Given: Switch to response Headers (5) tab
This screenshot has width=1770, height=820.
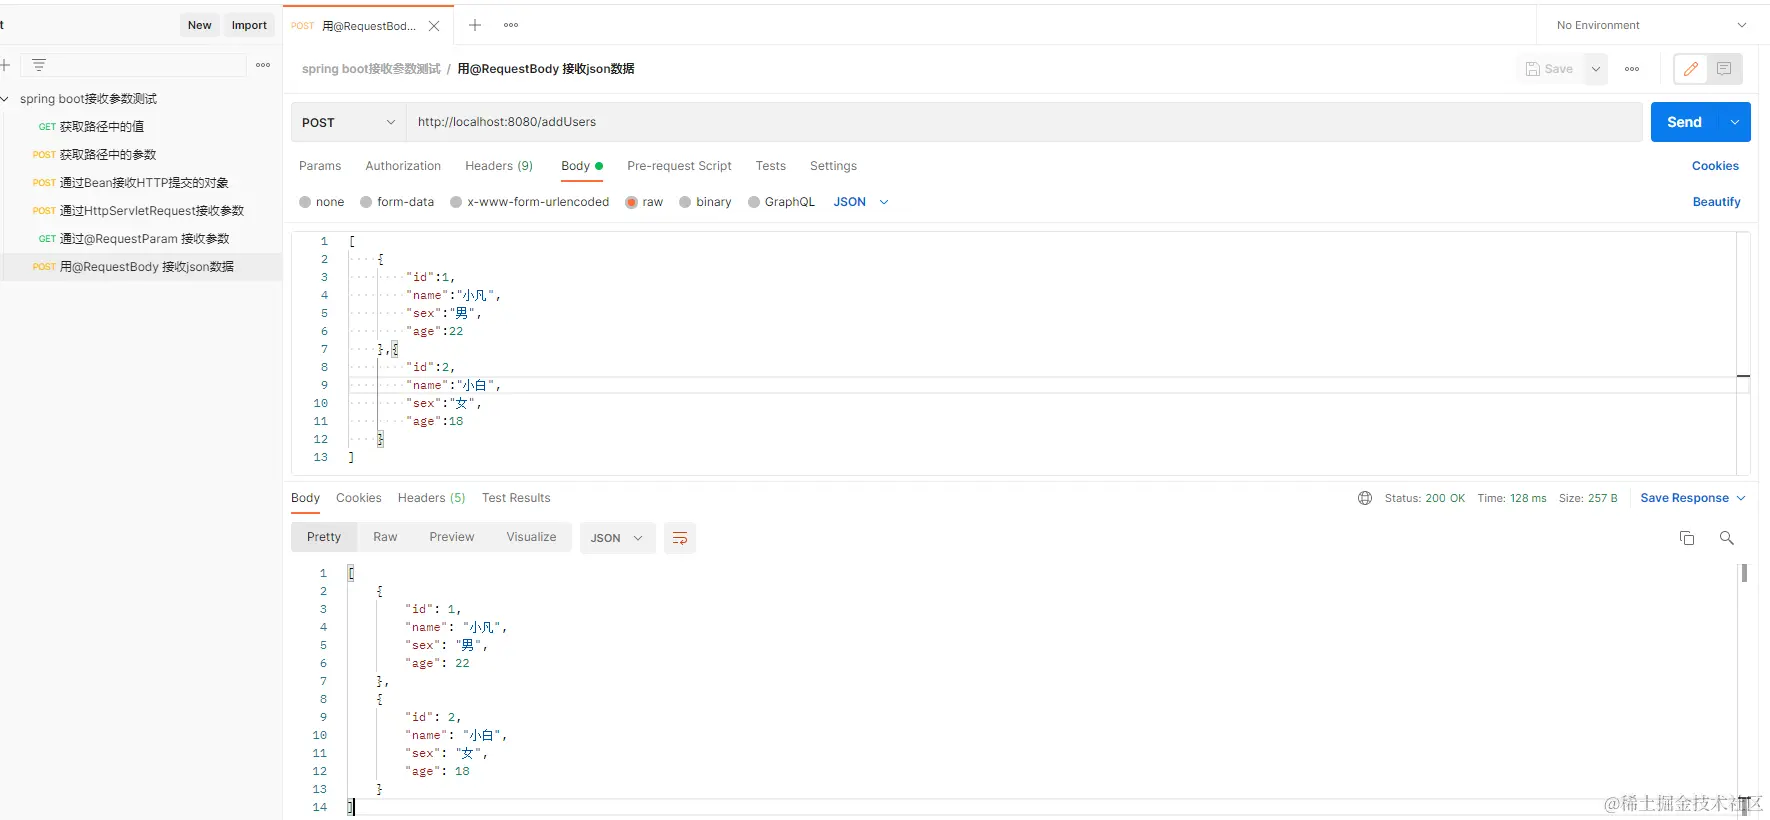Looking at the screenshot, I should 432,498.
